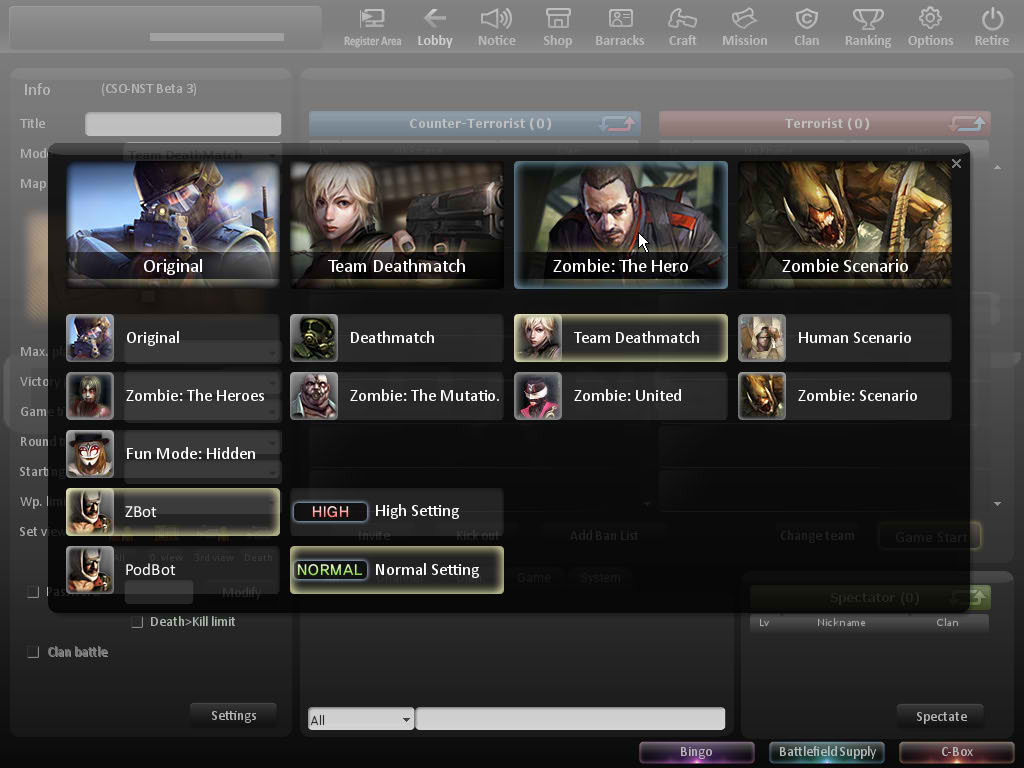Viewport: 1024px width, 768px height.
Task: Enable High Setting difficulty
Action: (397, 511)
